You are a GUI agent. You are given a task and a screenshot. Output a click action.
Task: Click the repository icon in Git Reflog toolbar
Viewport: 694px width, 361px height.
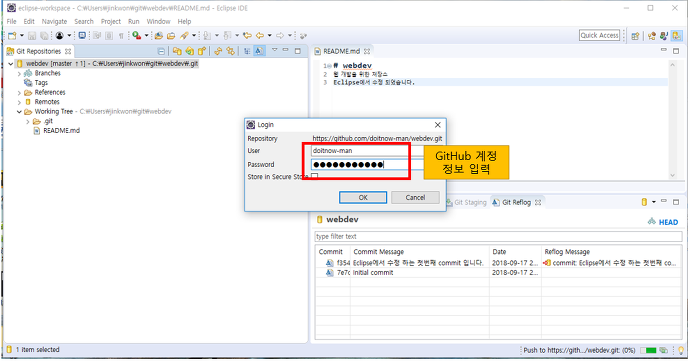644,202
